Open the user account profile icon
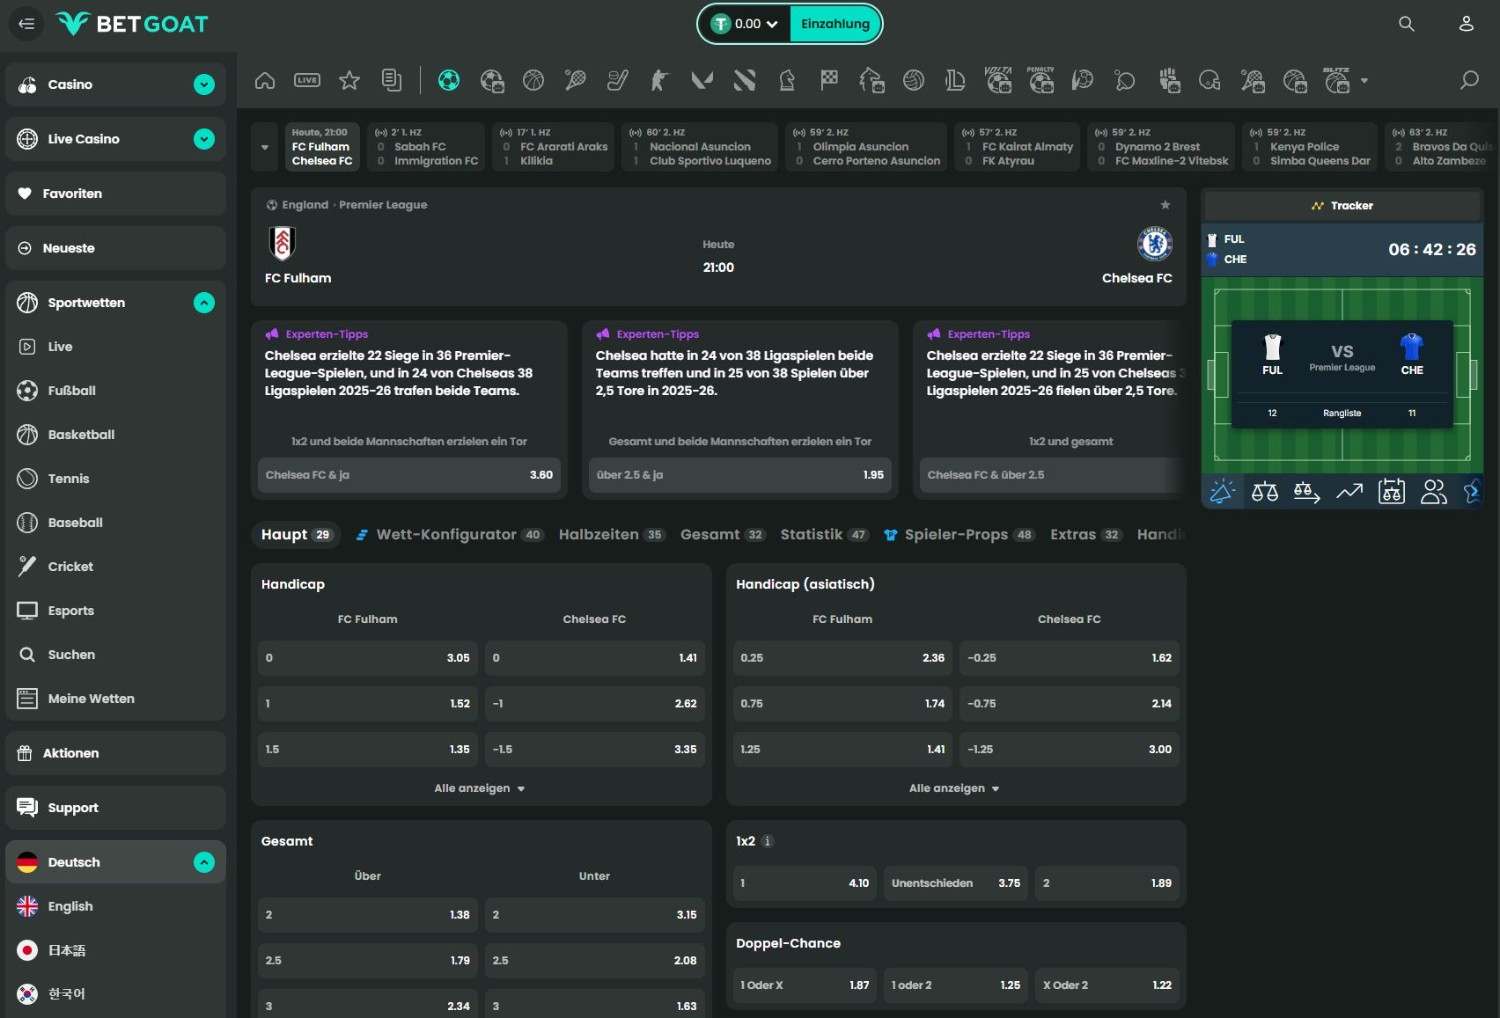The image size is (1500, 1018). [1466, 24]
